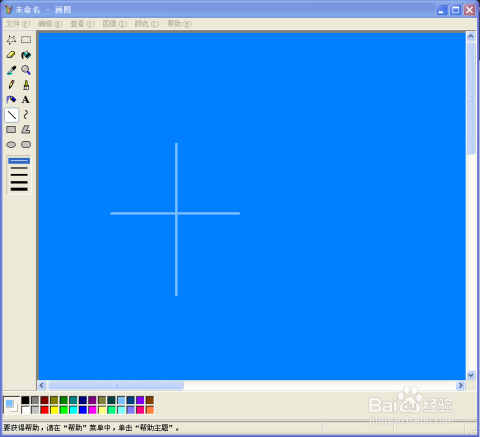
Task: Open the 图像 (Image) menu
Action: pyautogui.click(x=115, y=24)
